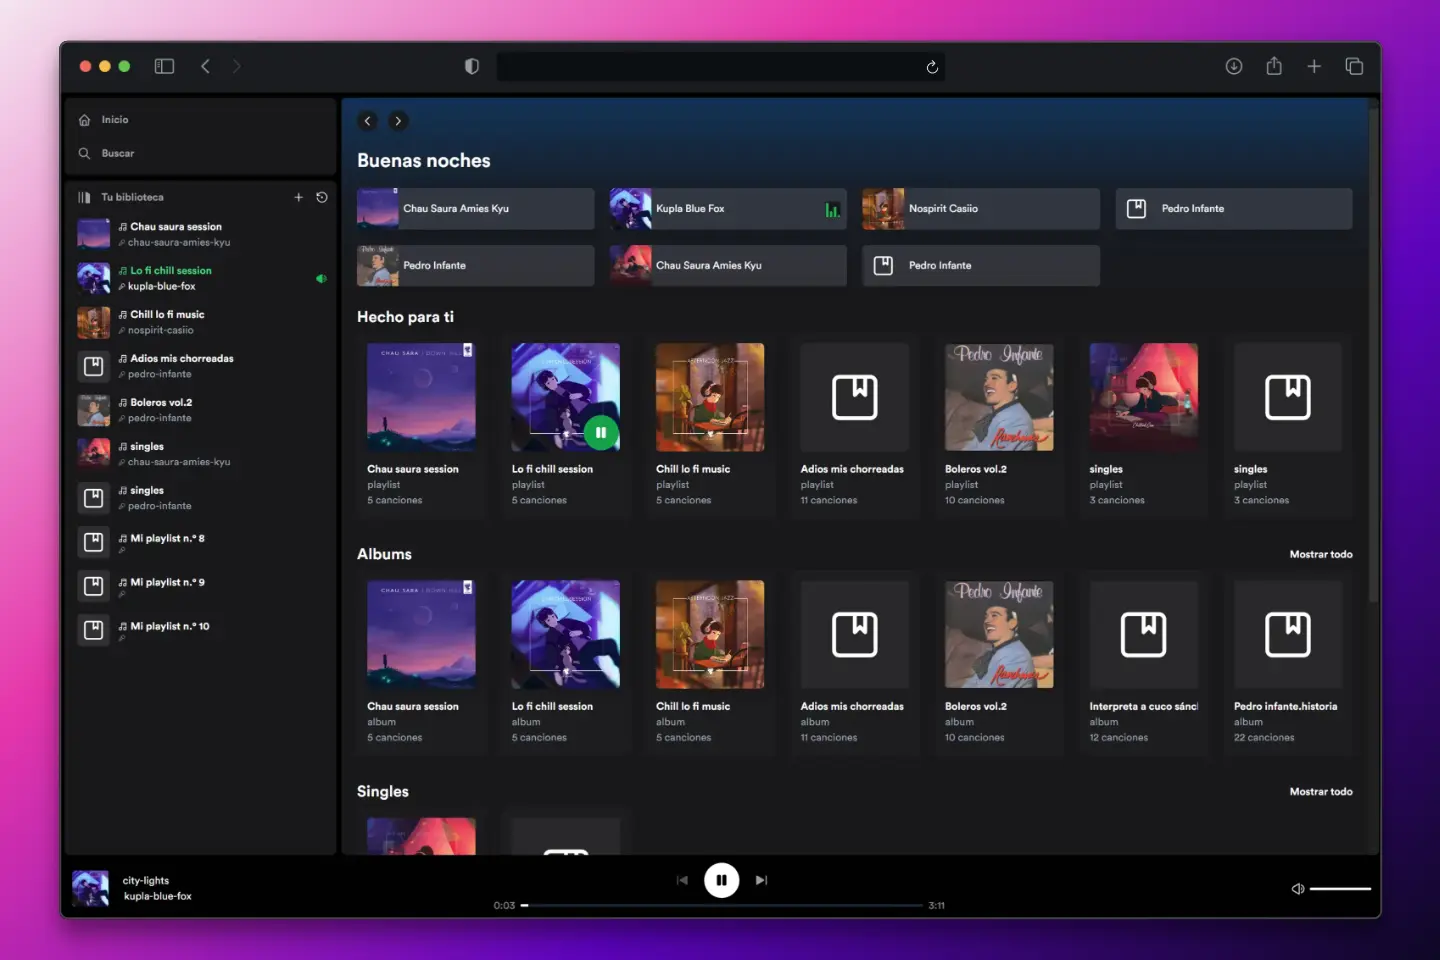Go back with Safari's toolbar back arrow
This screenshot has height=960, width=1440.
click(x=205, y=66)
